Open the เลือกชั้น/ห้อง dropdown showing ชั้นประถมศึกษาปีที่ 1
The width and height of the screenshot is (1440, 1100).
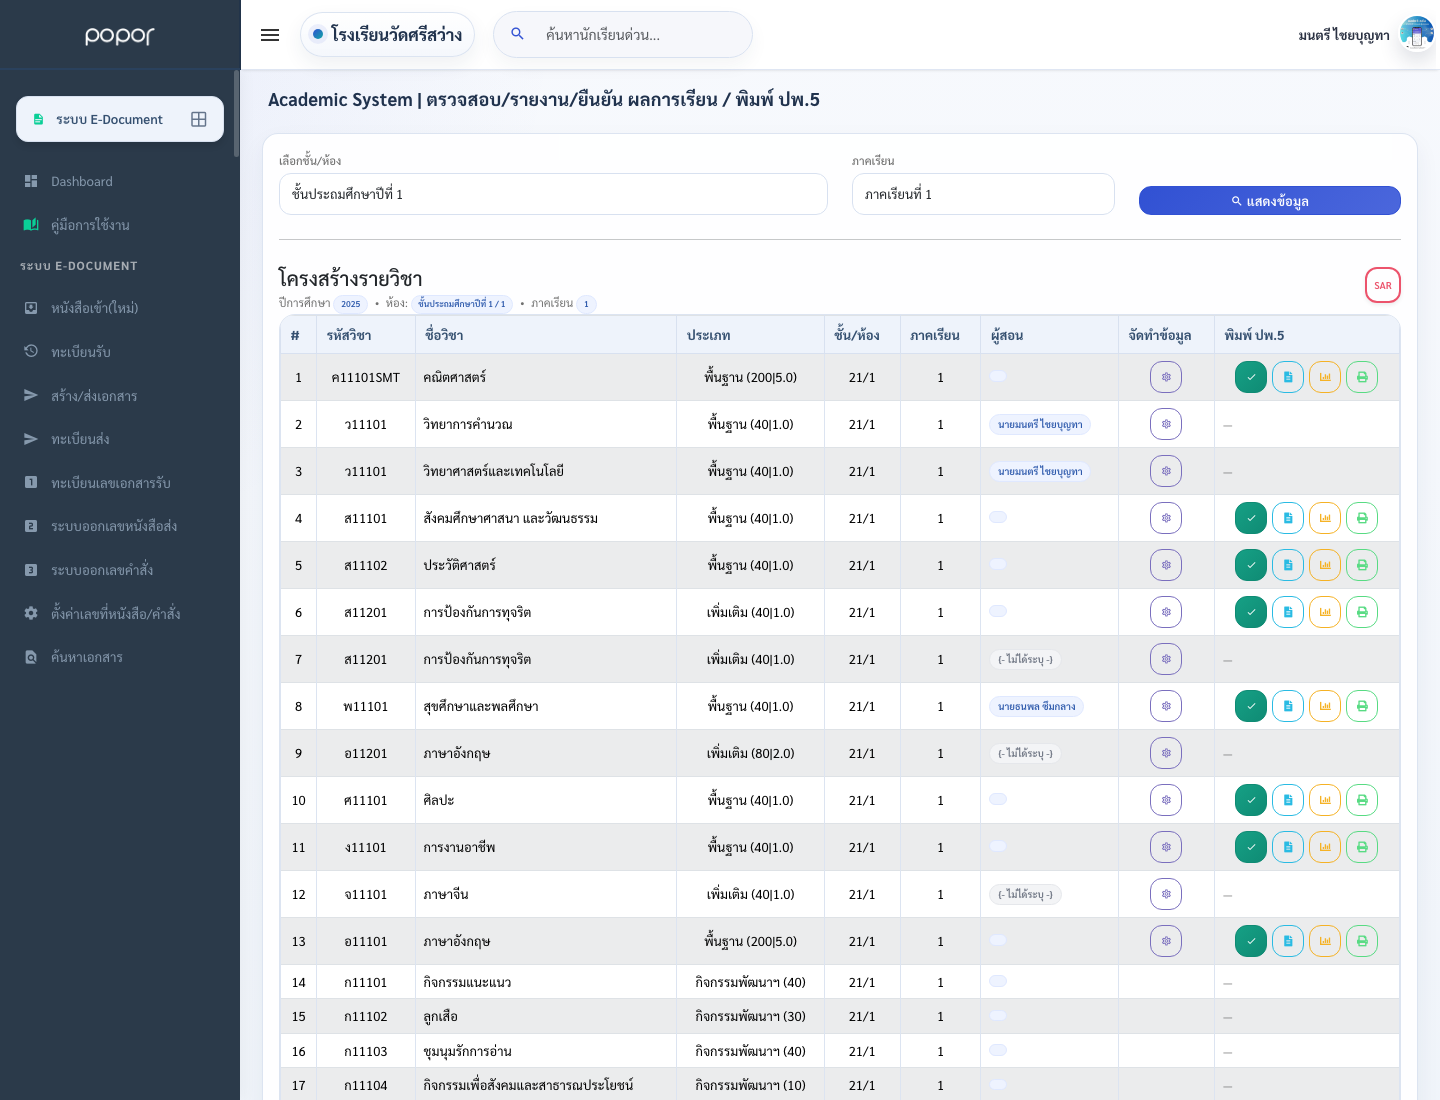coord(553,194)
